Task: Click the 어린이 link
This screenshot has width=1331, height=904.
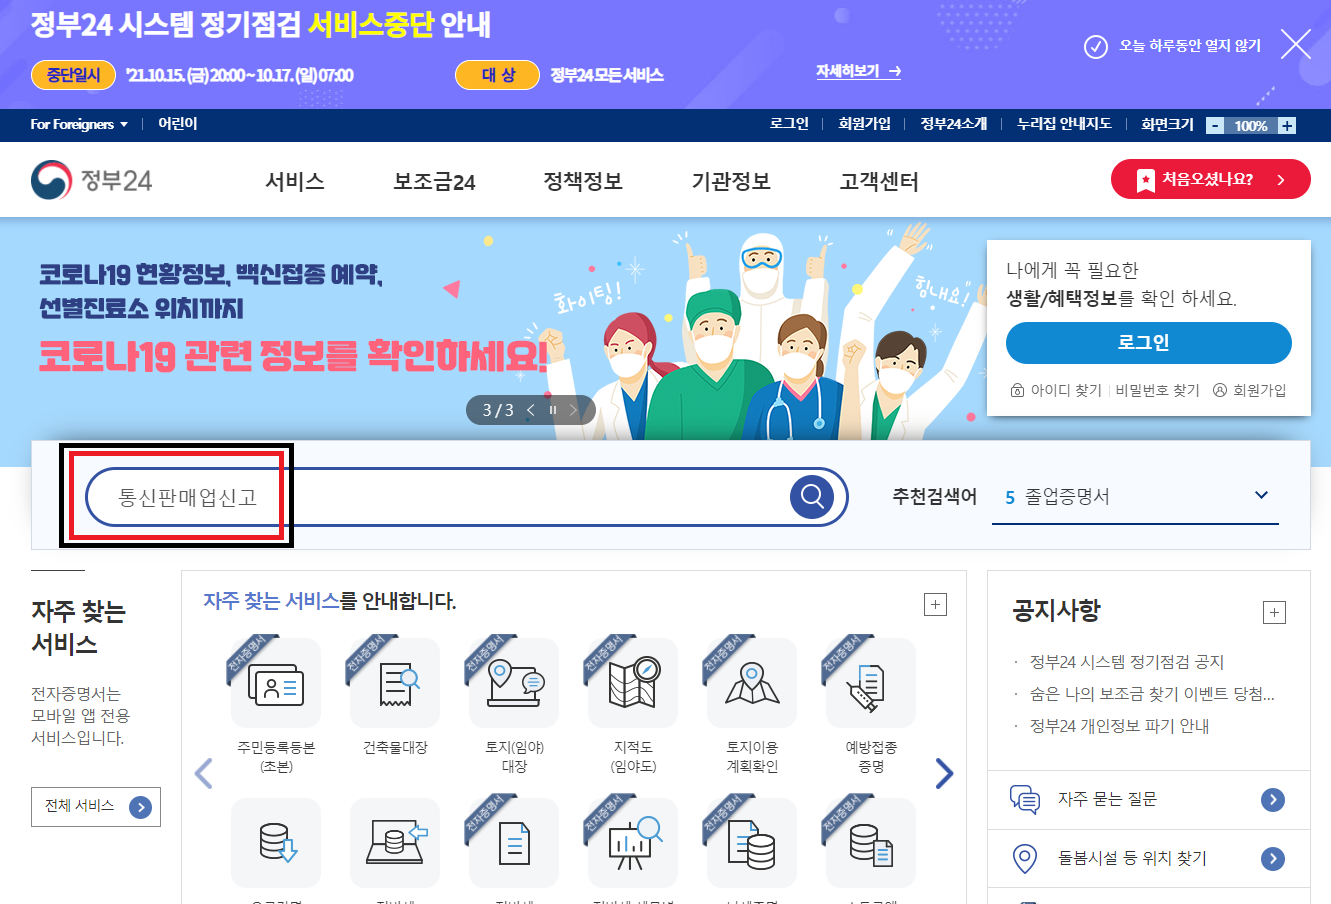Action: (178, 124)
